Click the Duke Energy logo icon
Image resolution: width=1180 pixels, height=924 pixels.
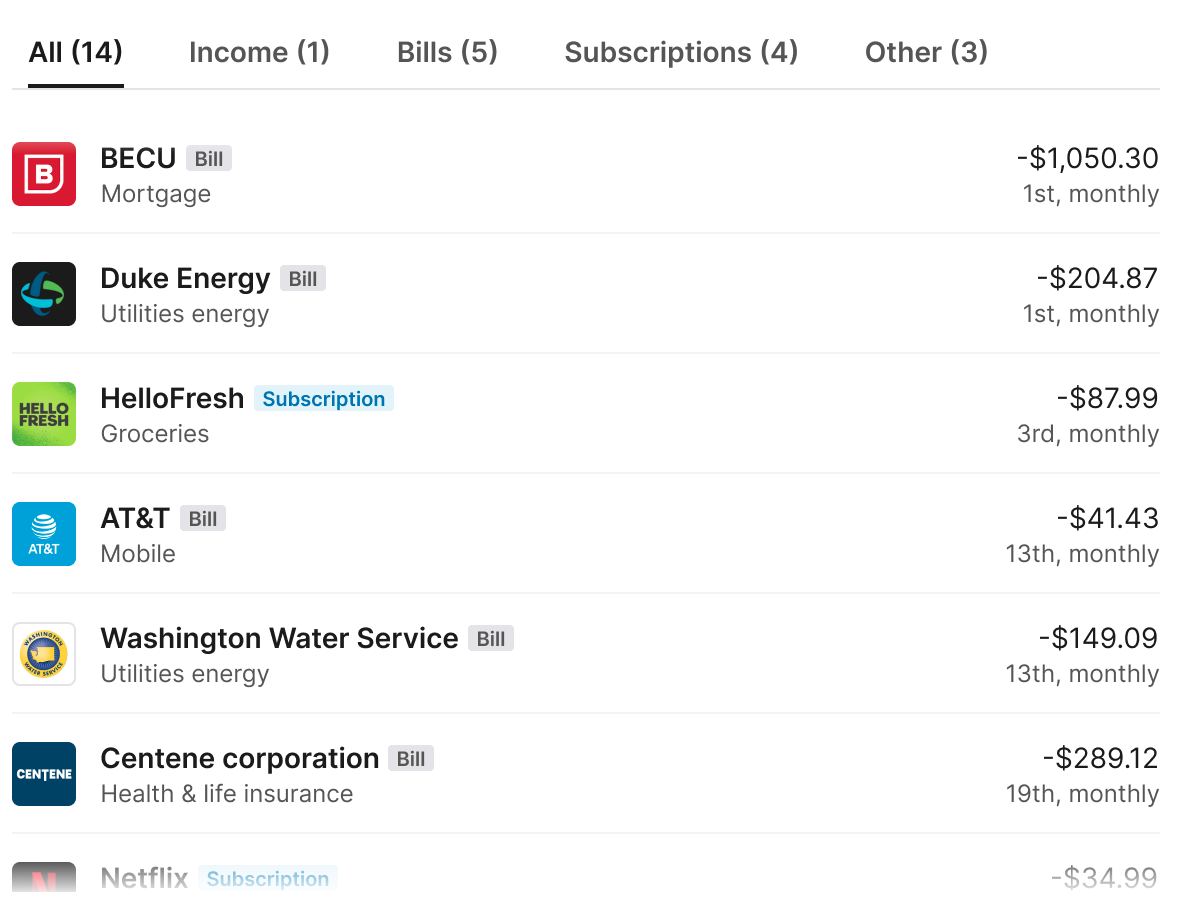click(x=44, y=294)
